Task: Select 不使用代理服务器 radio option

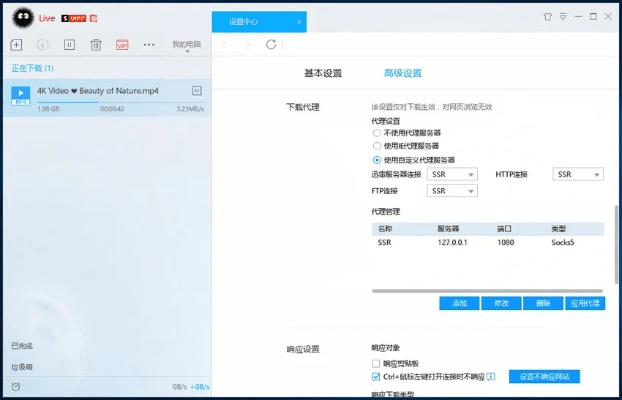Action: tap(377, 132)
